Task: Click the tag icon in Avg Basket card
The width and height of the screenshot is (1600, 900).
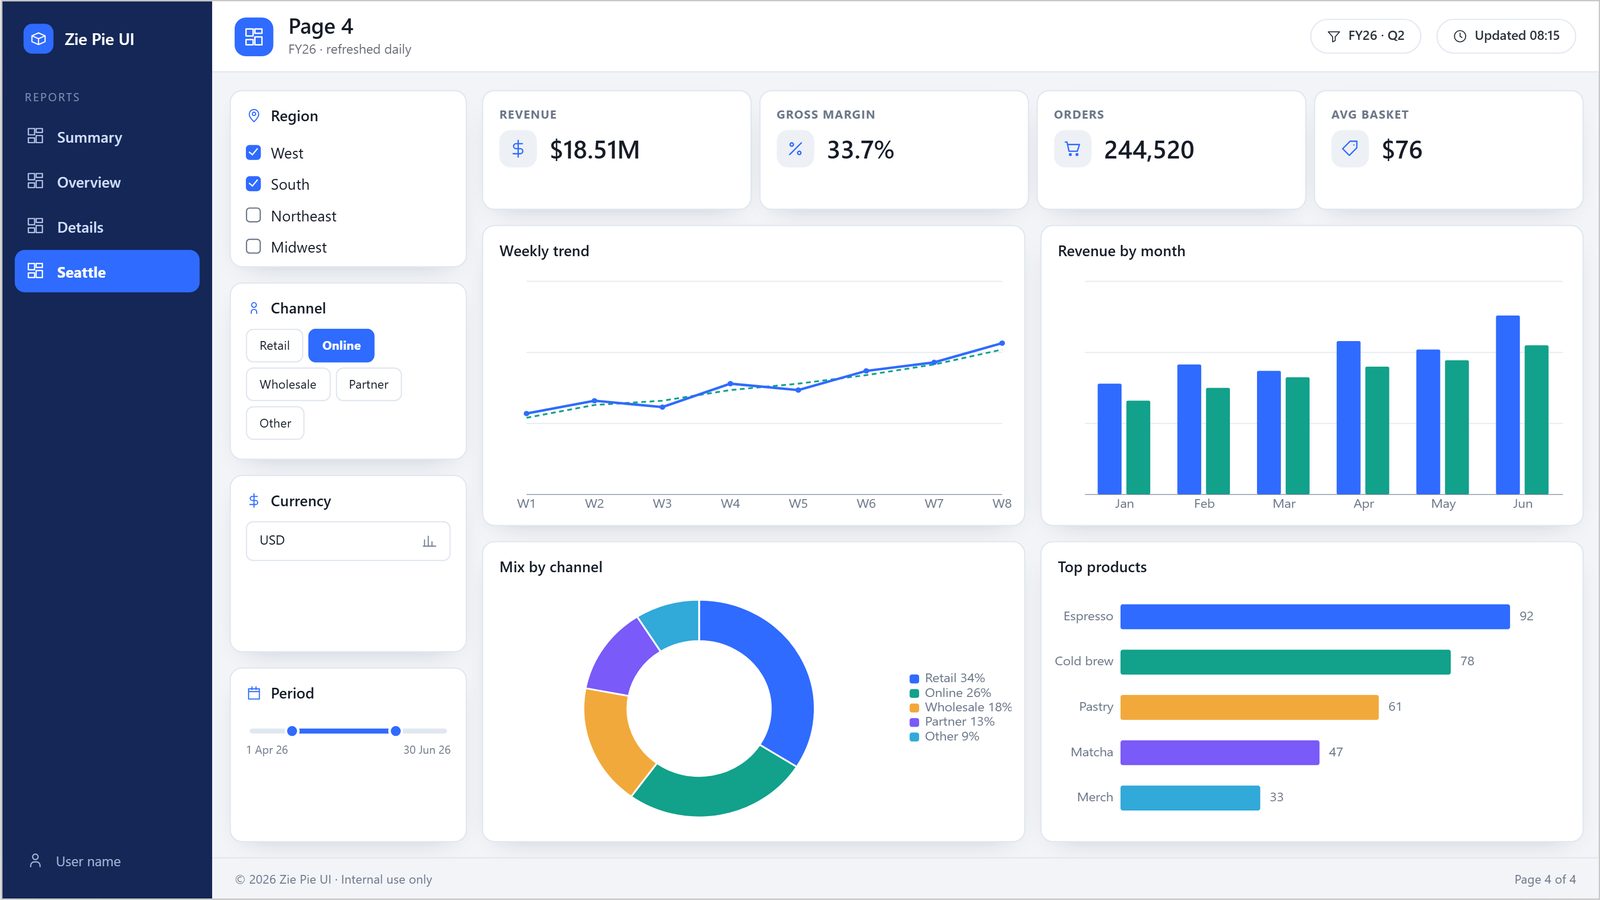Action: [1350, 149]
